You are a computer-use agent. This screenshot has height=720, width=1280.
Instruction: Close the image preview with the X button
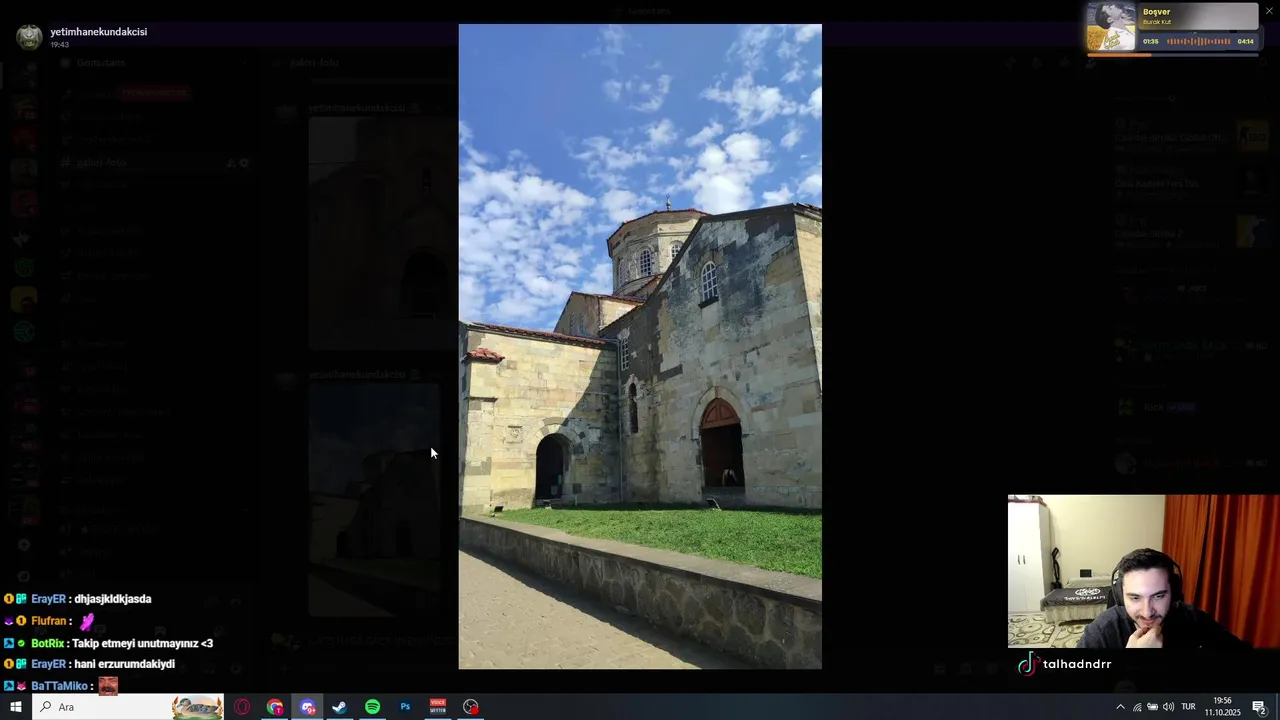tap(1269, 11)
